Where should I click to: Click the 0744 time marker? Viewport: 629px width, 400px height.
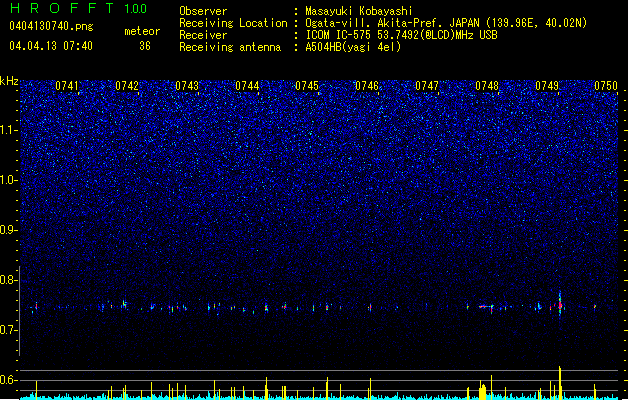click(x=247, y=86)
